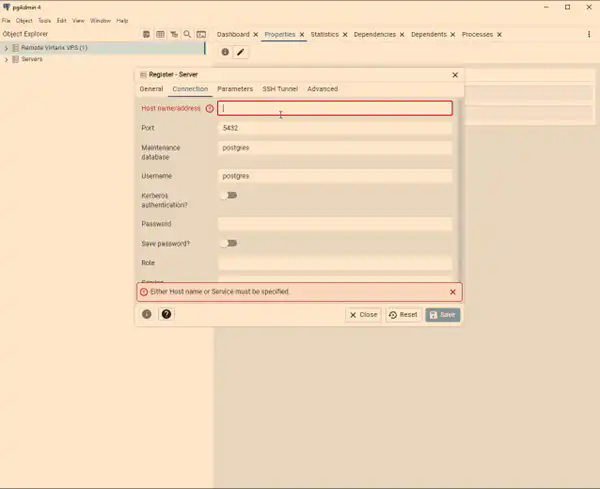The width and height of the screenshot is (600, 489).
Task: Open the Query Tool icon in Object Explorer
Action: coord(146,34)
